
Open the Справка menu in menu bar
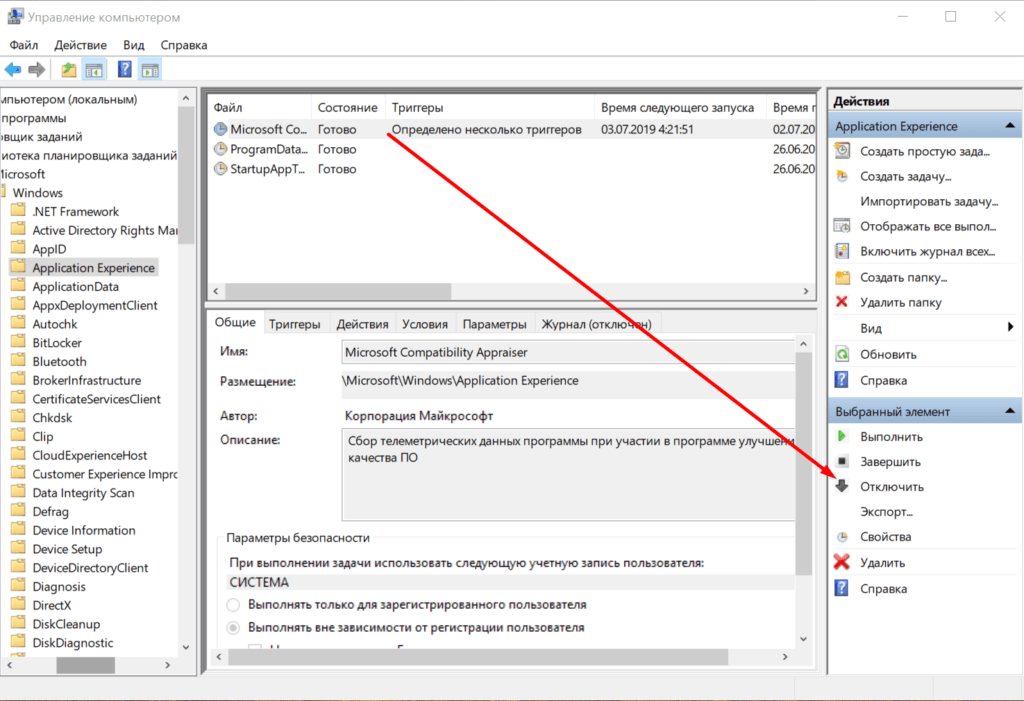184,45
